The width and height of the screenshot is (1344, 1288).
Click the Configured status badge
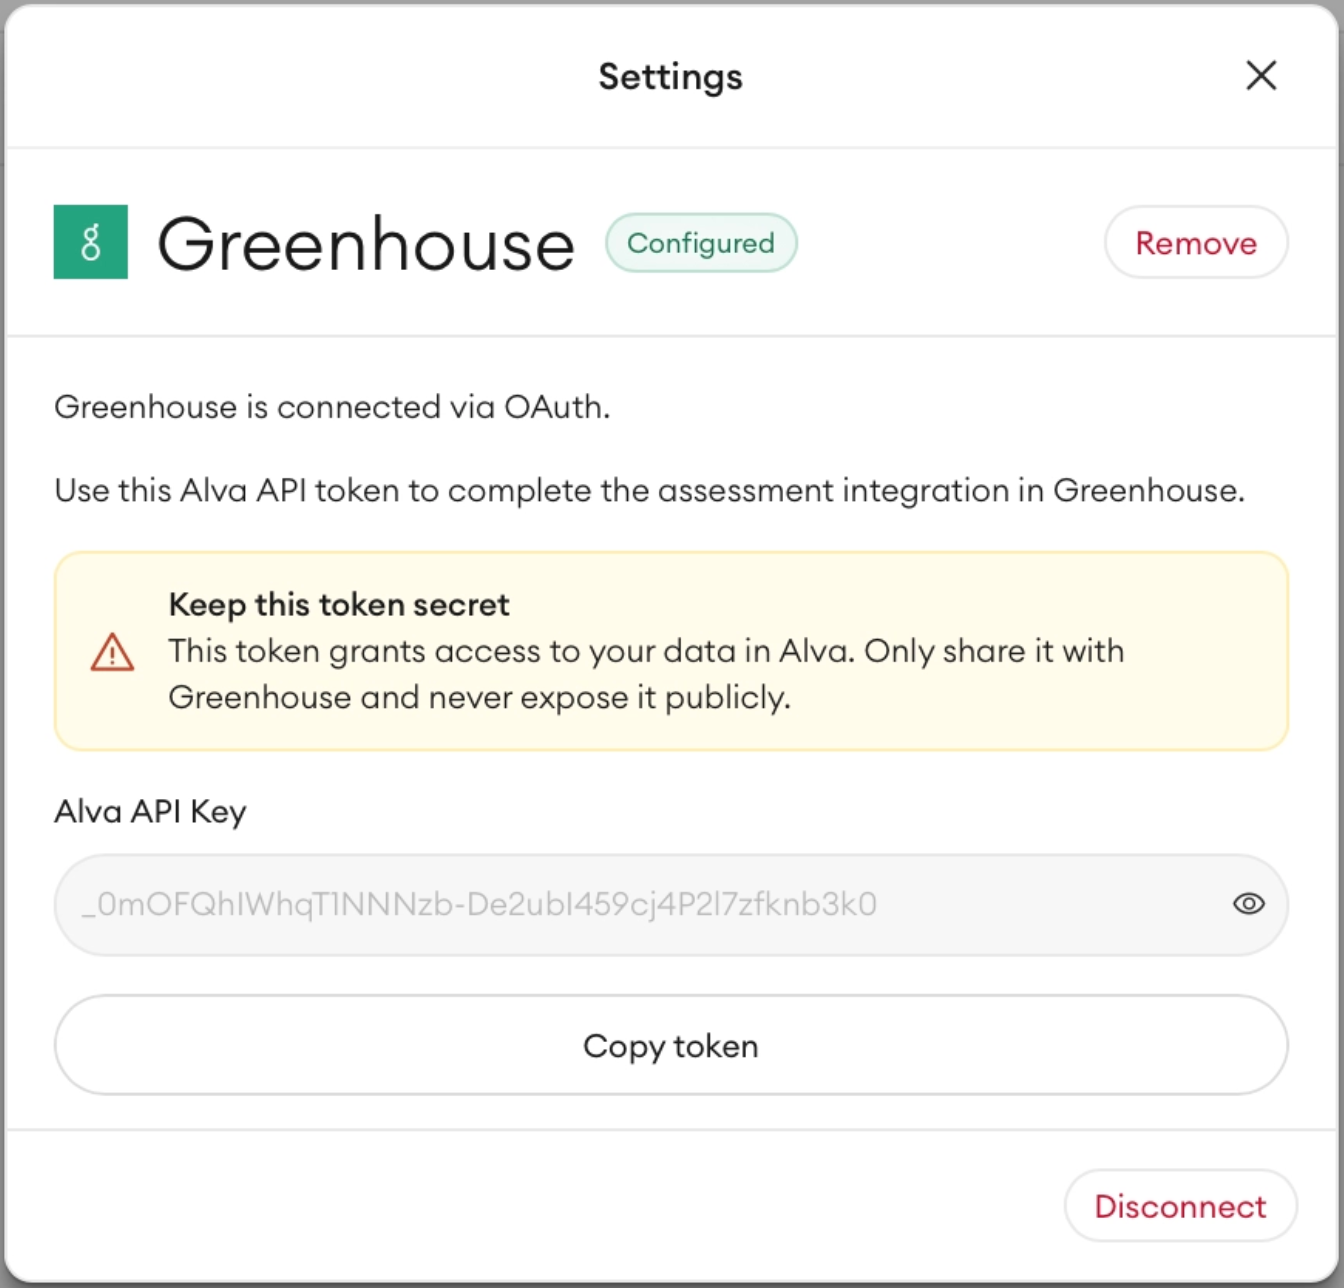[701, 243]
